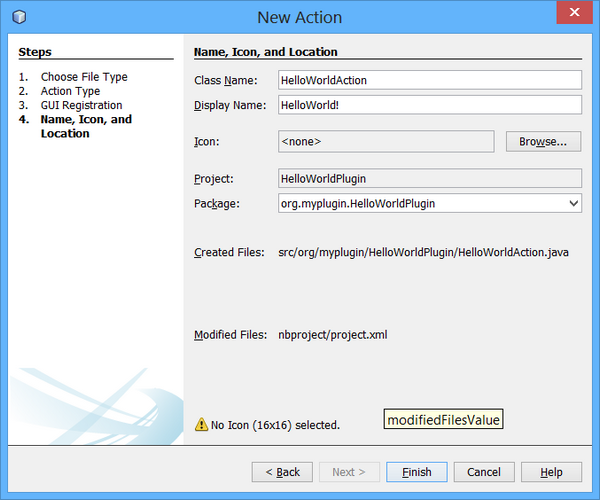
Task: Select step Choose File Type
Action: pyautogui.click(x=84, y=77)
